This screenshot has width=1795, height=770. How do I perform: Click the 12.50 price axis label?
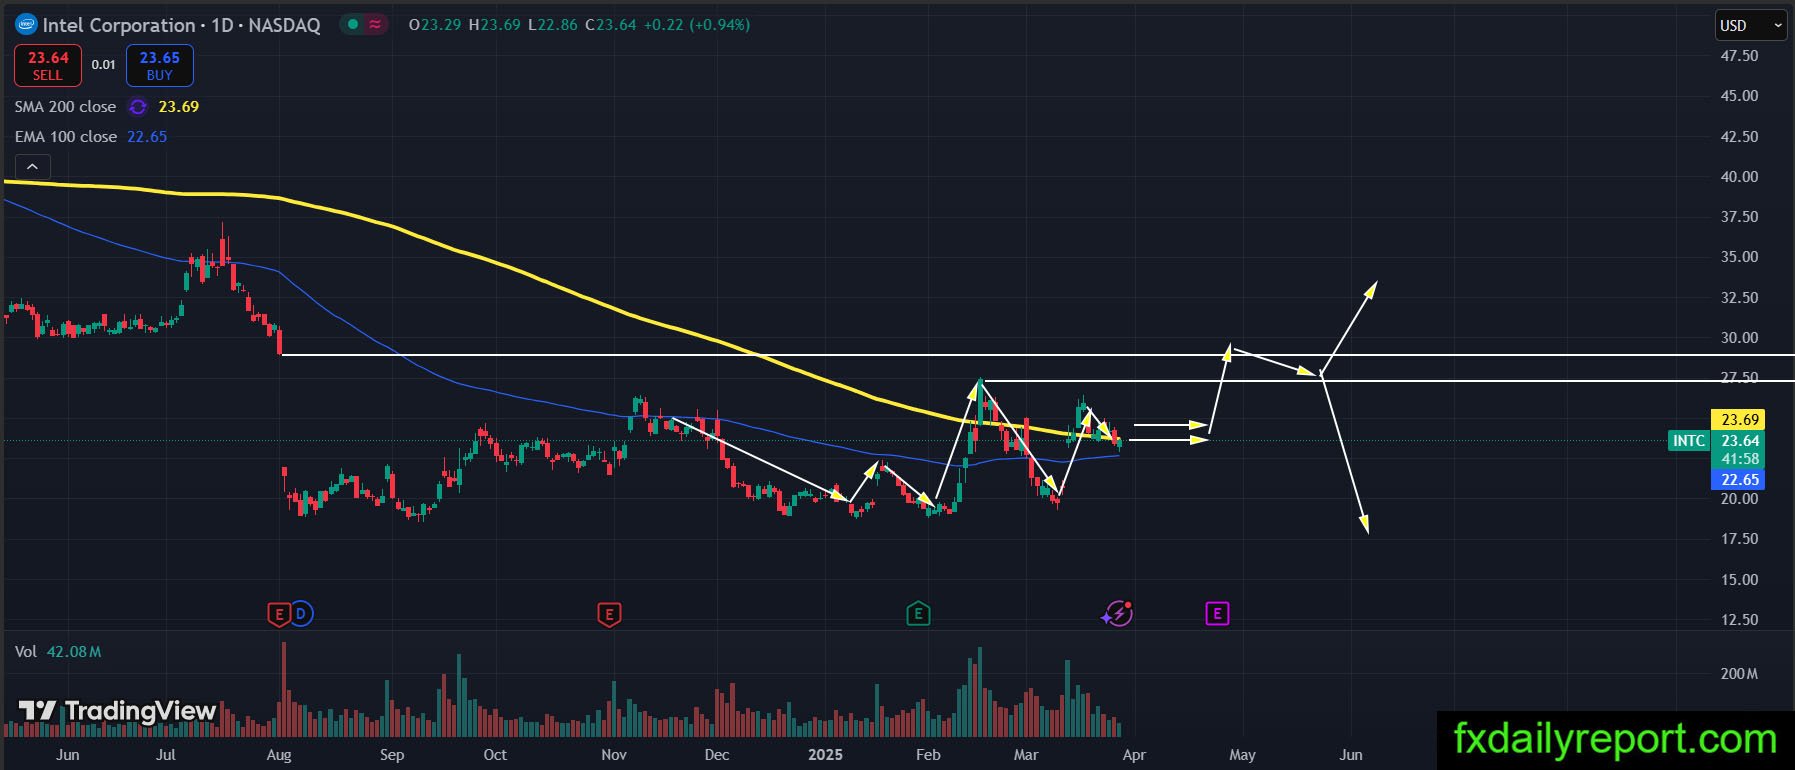pyautogui.click(x=1739, y=620)
